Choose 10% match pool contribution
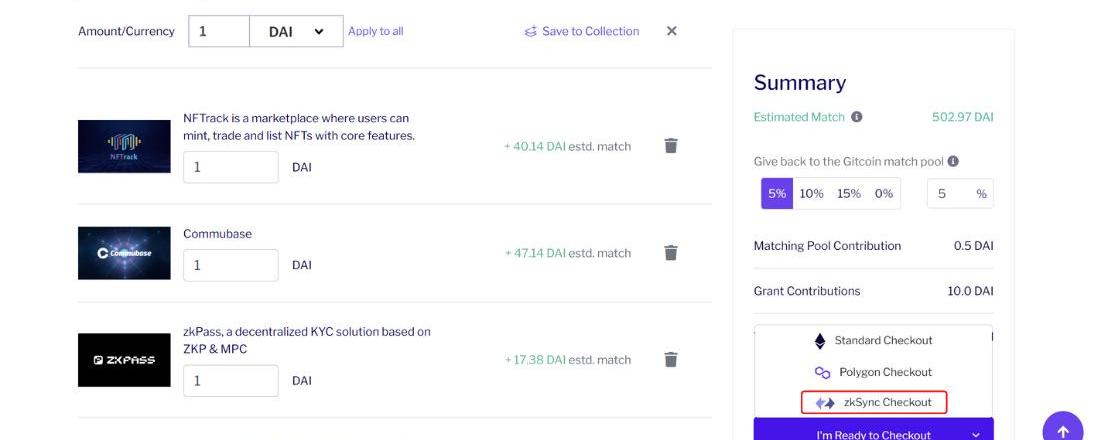Screen dimensions: 1100x440 coord(811,194)
